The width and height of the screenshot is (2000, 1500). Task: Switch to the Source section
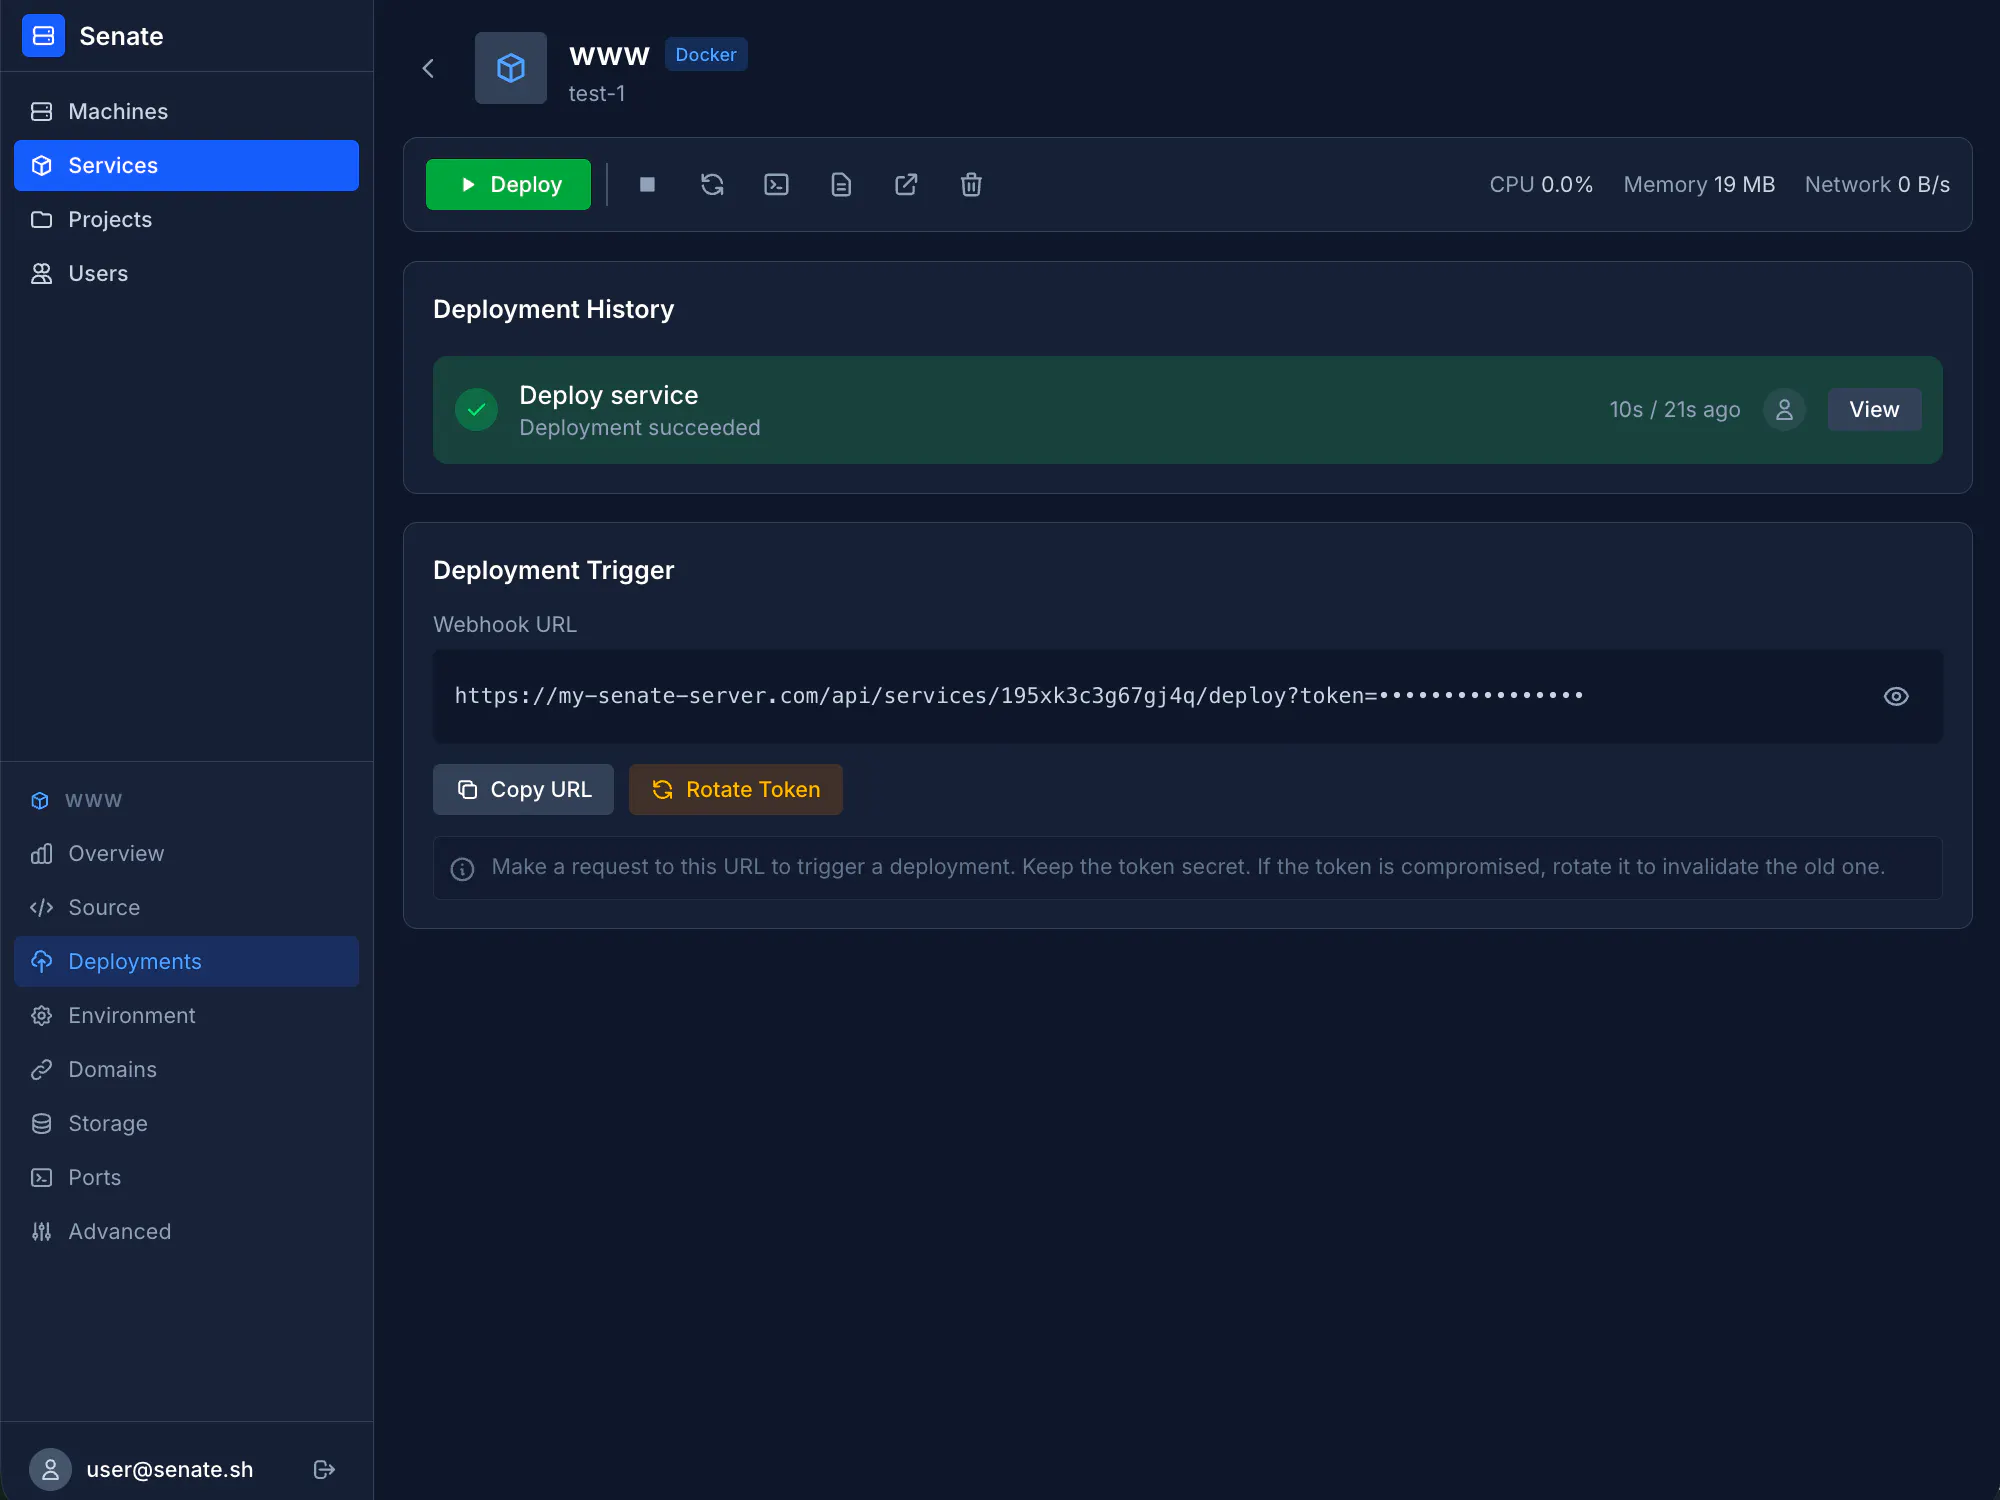tap(186, 907)
